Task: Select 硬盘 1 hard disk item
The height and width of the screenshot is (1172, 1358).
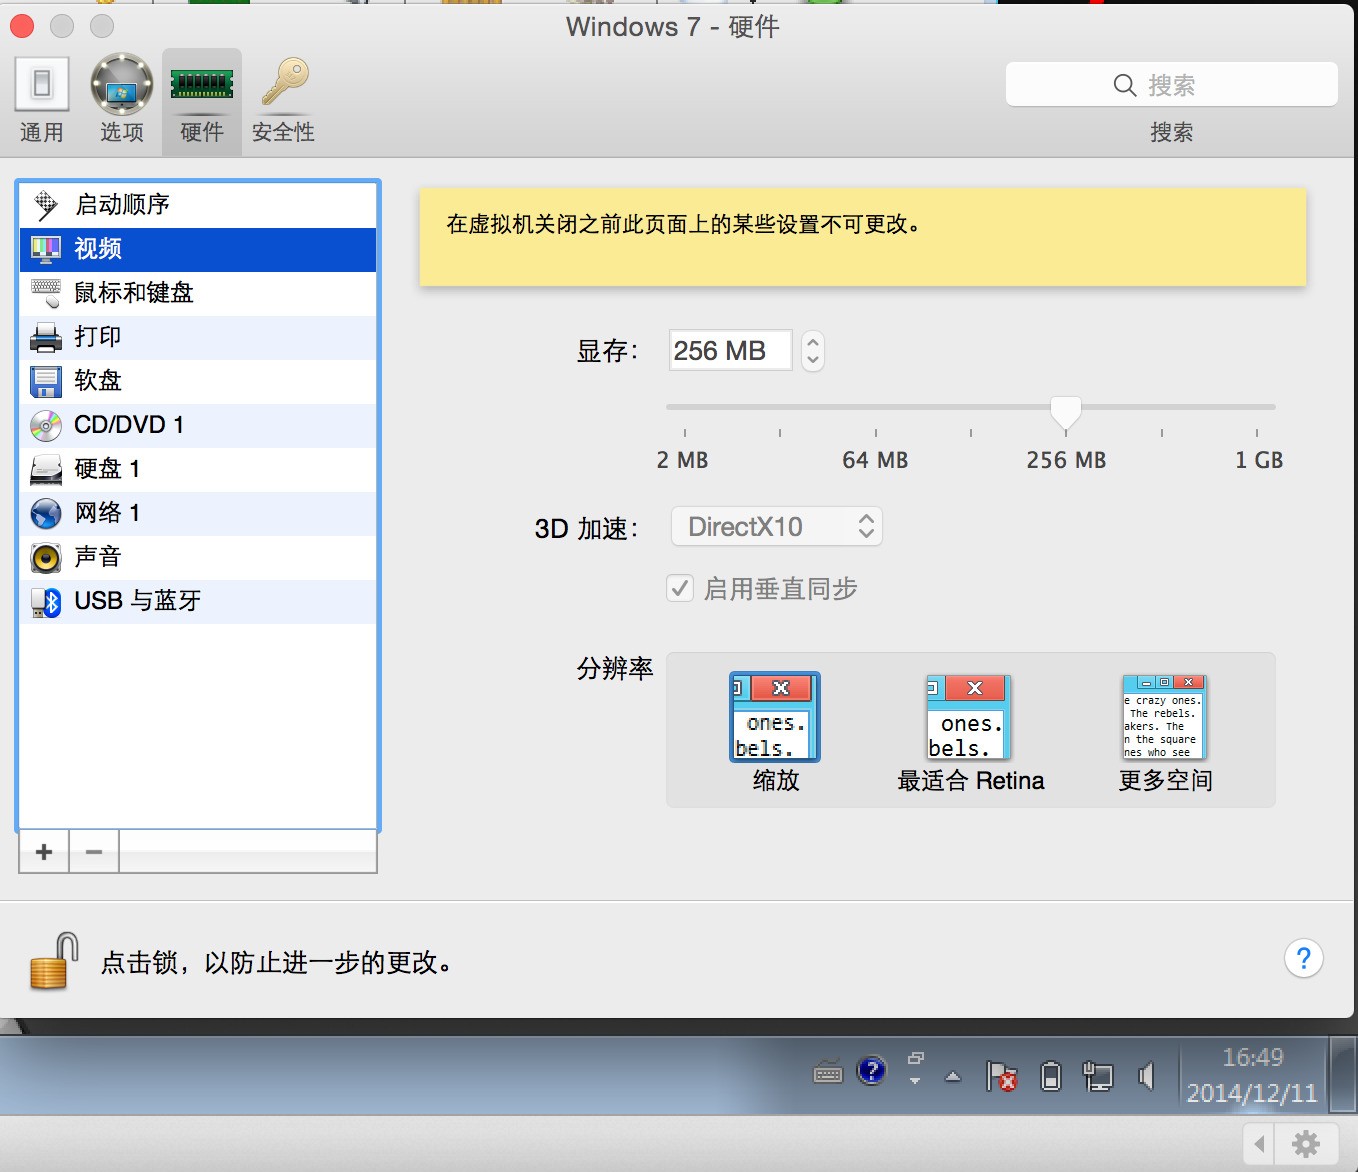Action: (x=198, y=469)
